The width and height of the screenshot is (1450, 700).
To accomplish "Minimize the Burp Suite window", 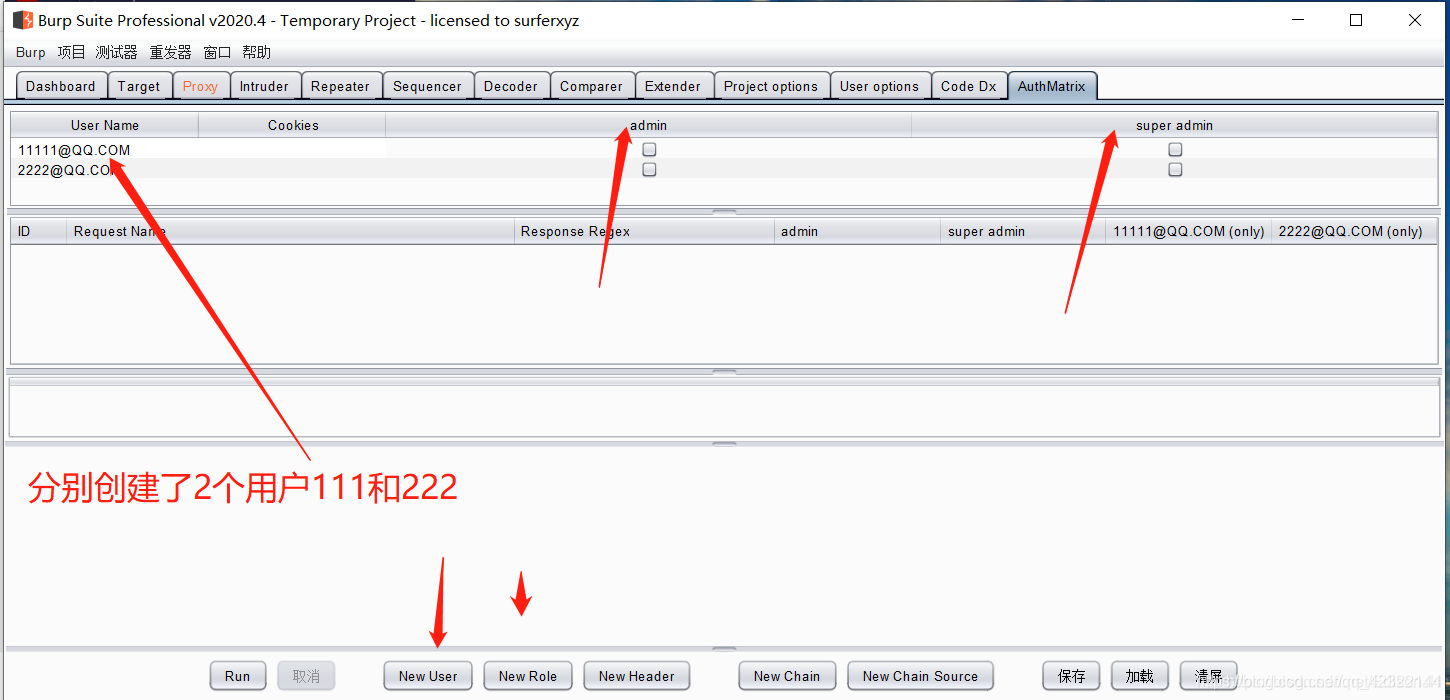I will pyautogui.click(x=1298, y=20).
